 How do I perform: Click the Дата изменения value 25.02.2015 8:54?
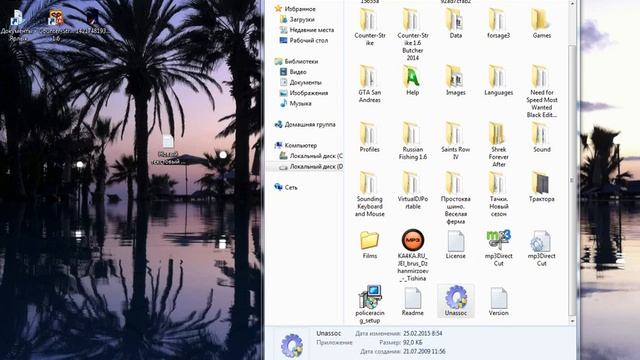pyautogui.click(x=422, y=333)
